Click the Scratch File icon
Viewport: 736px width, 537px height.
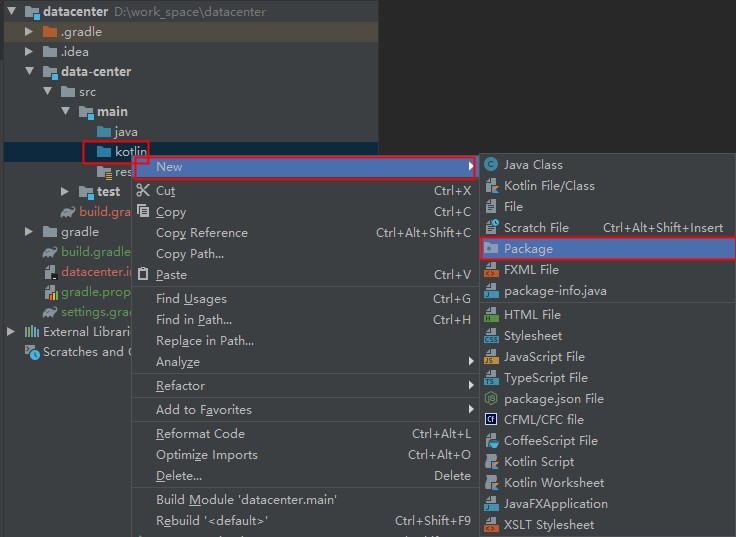(491, 228)
